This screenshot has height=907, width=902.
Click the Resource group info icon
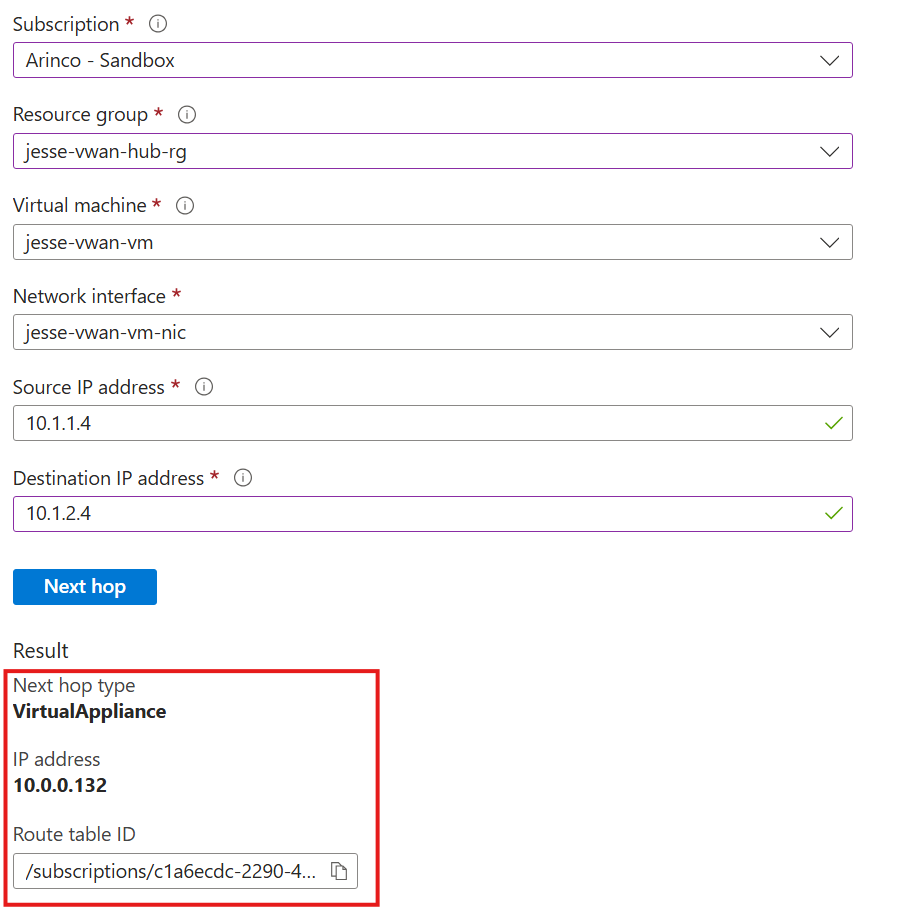tap(186, 115)
